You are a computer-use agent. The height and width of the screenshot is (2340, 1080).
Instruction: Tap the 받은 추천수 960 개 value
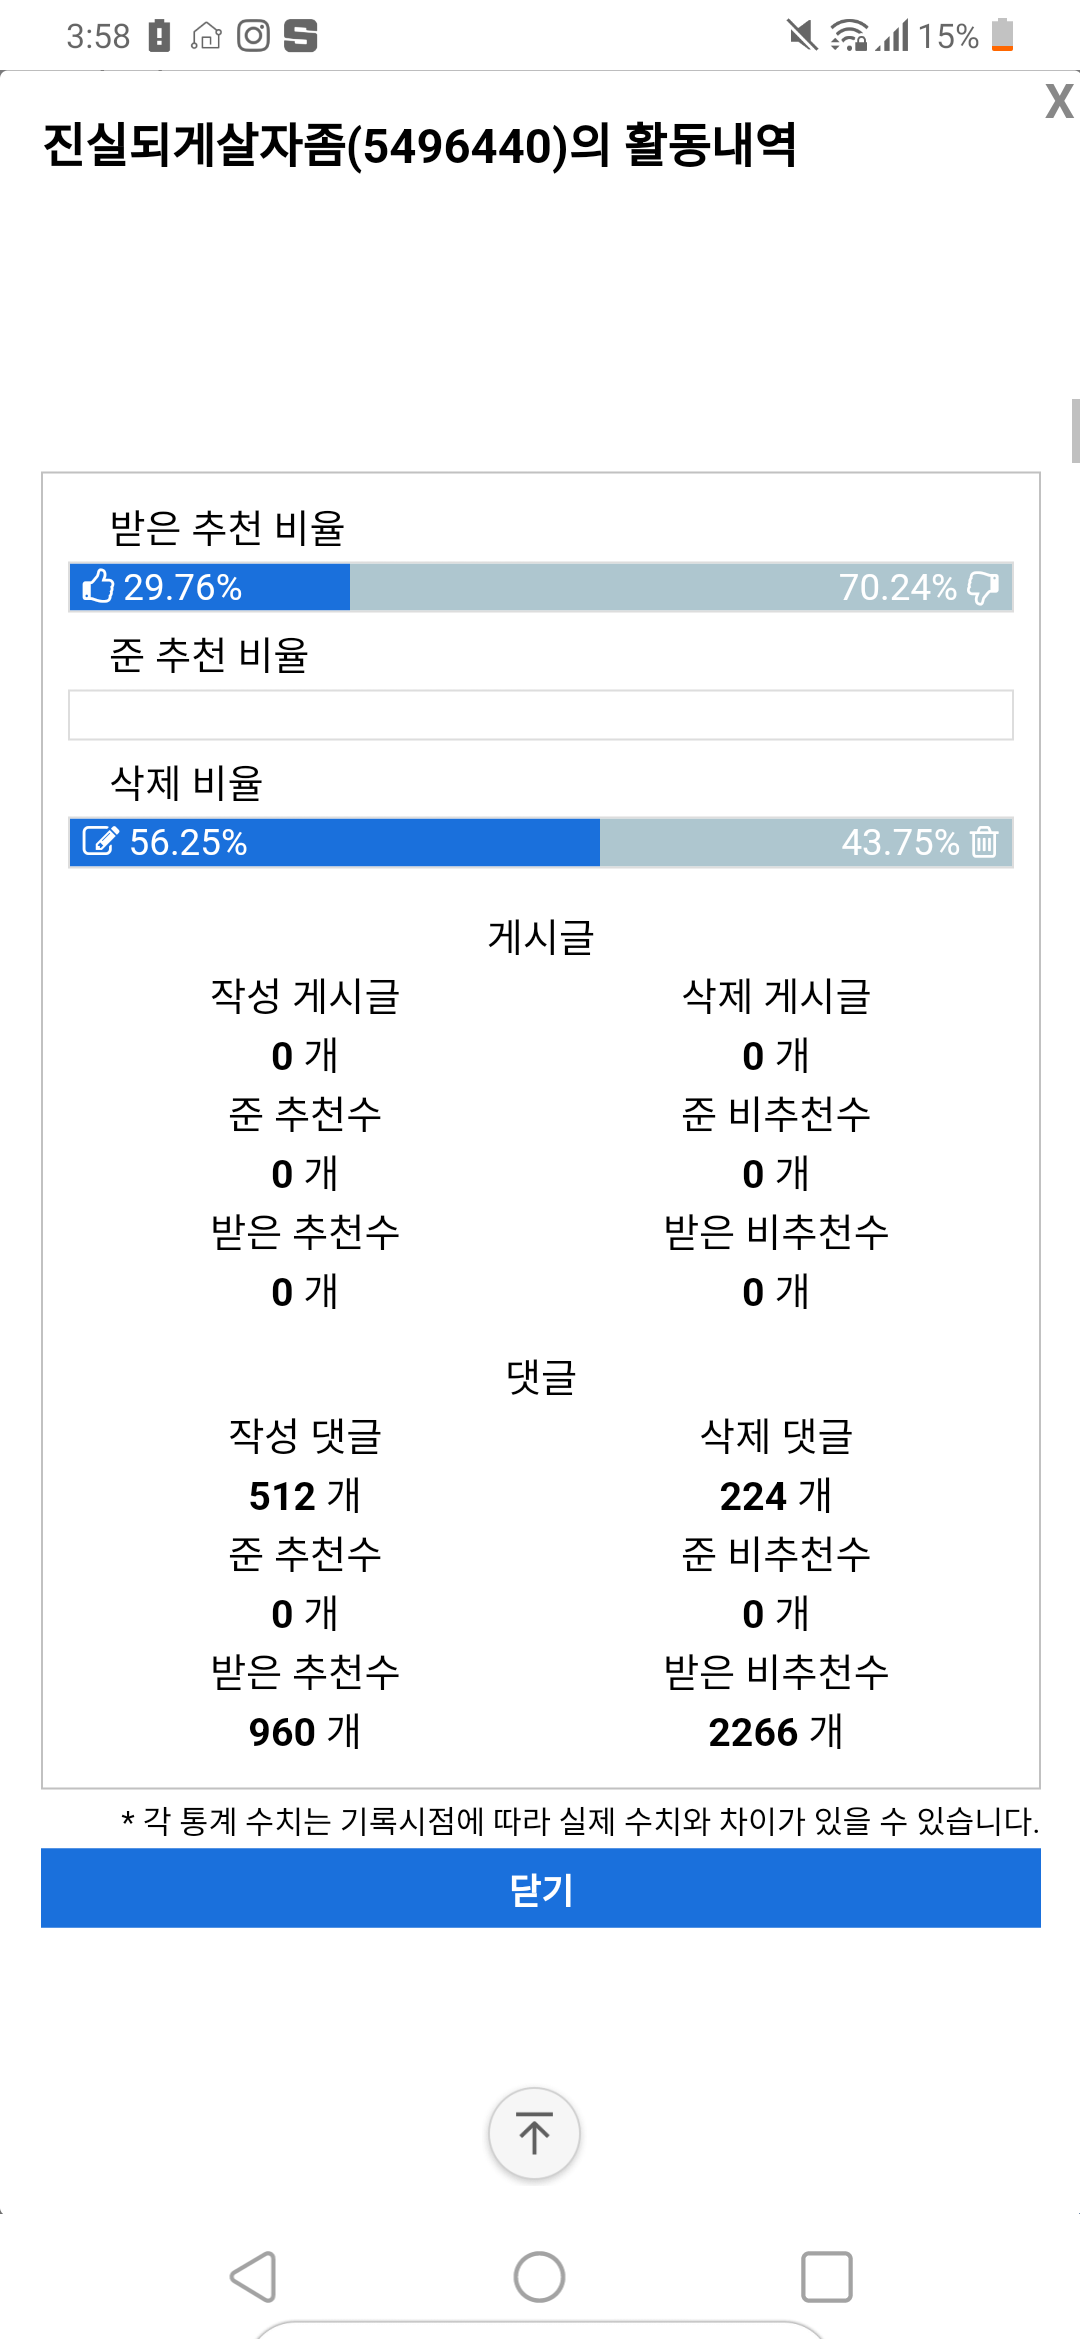[x=304, y=1732]
